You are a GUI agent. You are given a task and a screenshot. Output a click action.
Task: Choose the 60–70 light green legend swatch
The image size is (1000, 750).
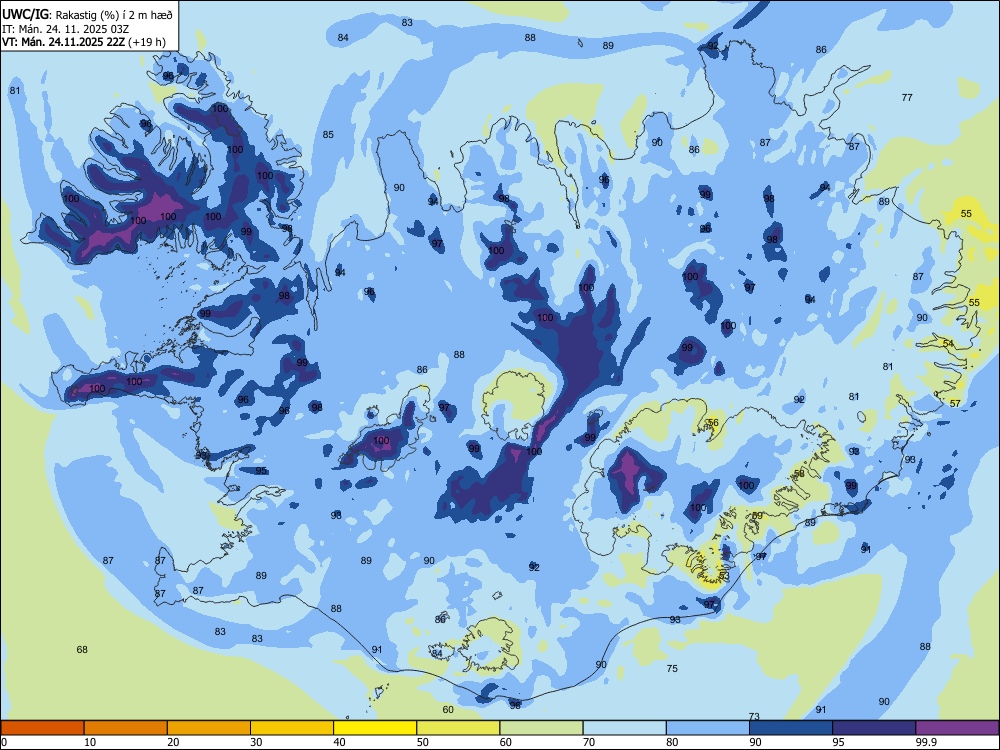541,728
